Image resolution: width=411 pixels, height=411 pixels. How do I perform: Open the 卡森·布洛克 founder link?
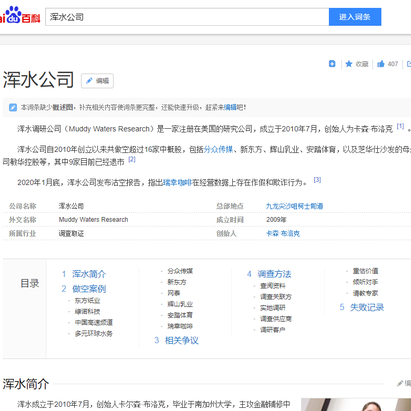tap(283, 233)
